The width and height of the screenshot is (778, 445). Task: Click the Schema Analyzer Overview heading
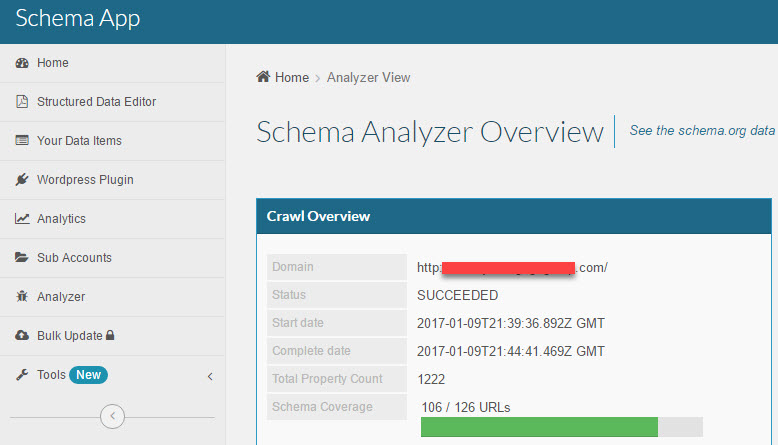[x=430, y=132]
